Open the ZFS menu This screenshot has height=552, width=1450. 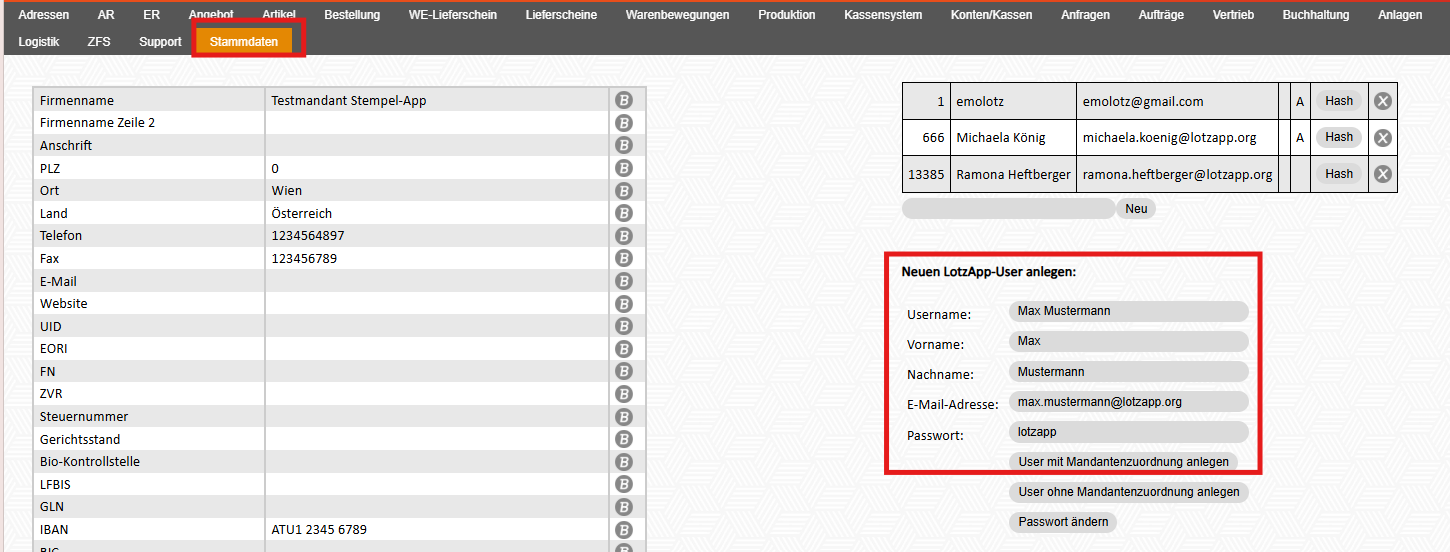[x=99, y=42]
